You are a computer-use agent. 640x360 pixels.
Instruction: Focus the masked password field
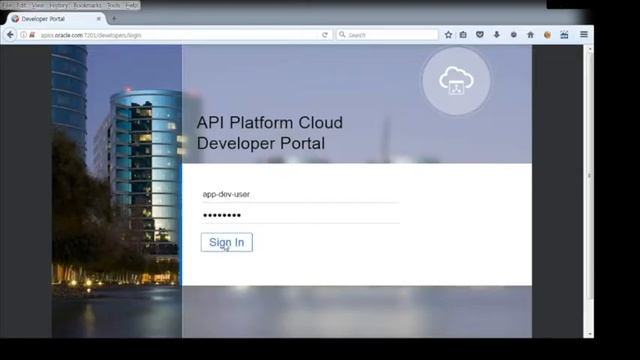pyautogui.click(x=301, y=216)
